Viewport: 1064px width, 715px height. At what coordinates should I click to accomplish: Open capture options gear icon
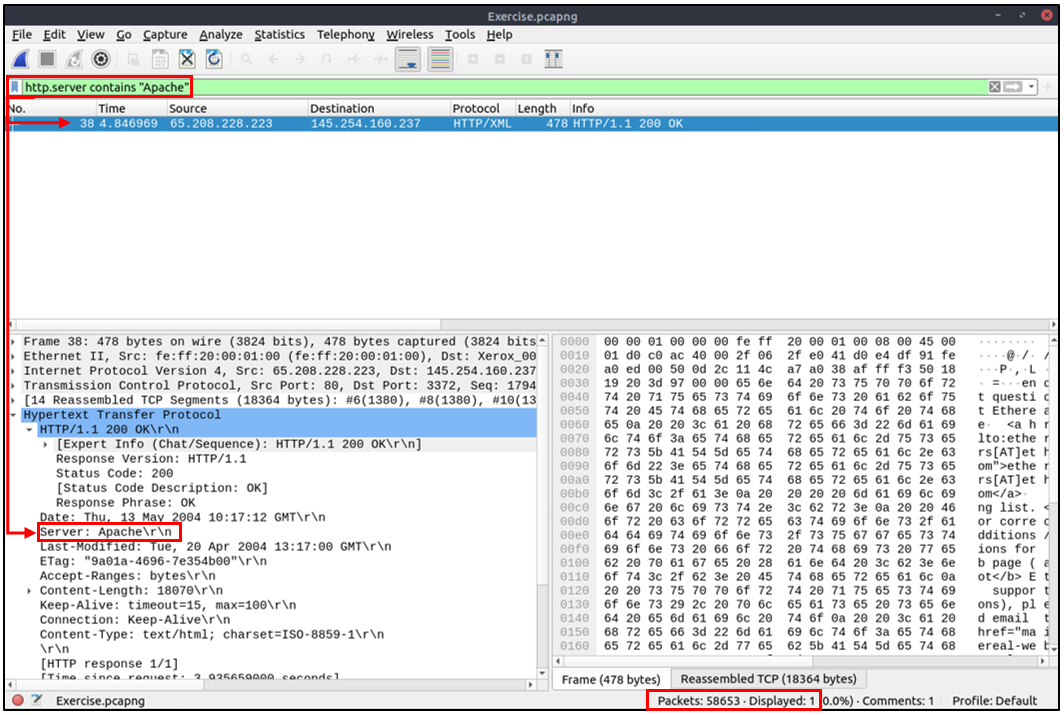tap(100, 60)
